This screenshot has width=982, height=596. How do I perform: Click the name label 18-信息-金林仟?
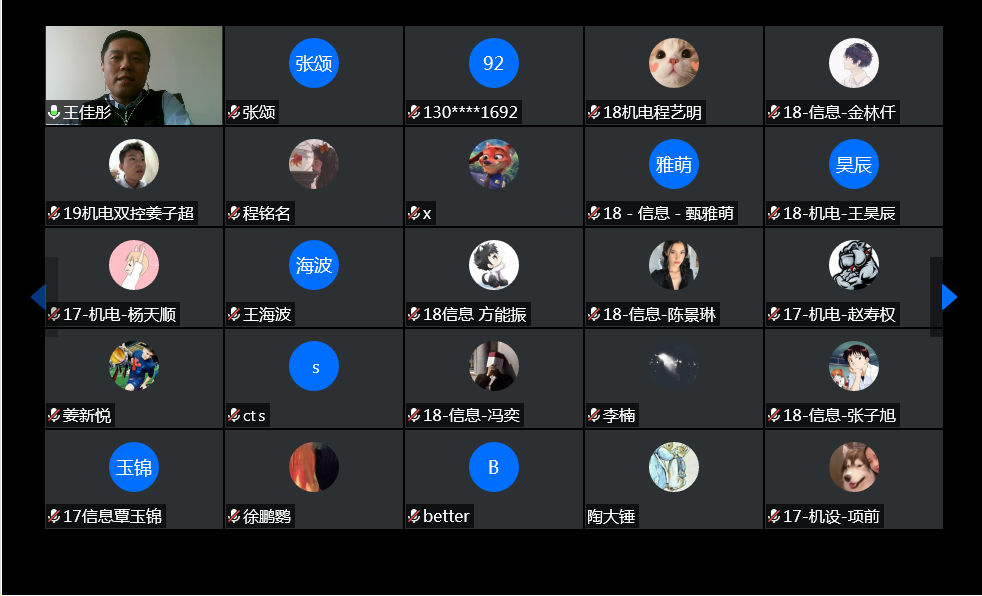click(x=839, y=112)
